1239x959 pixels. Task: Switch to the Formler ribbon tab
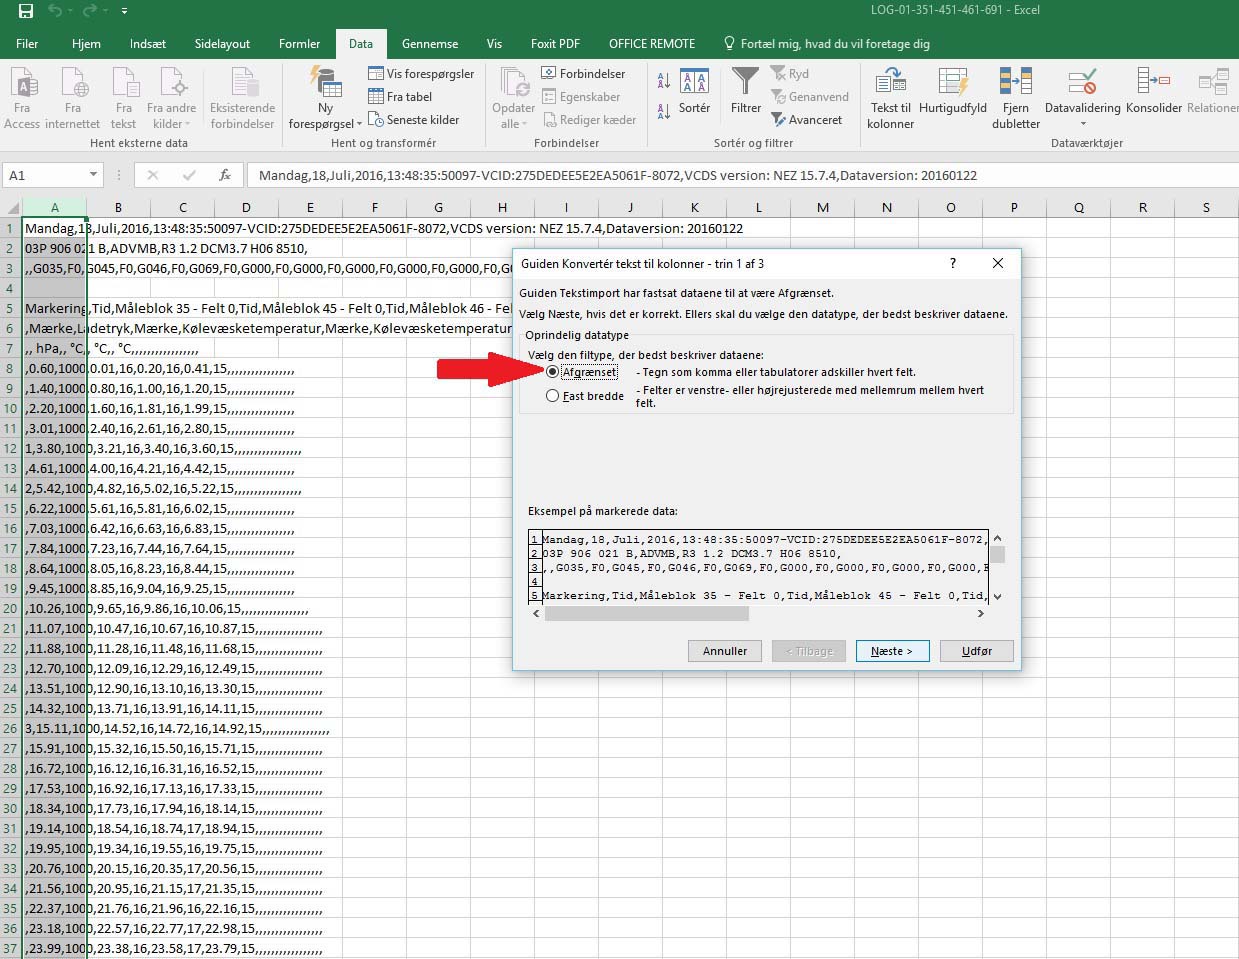coord(299,44)
